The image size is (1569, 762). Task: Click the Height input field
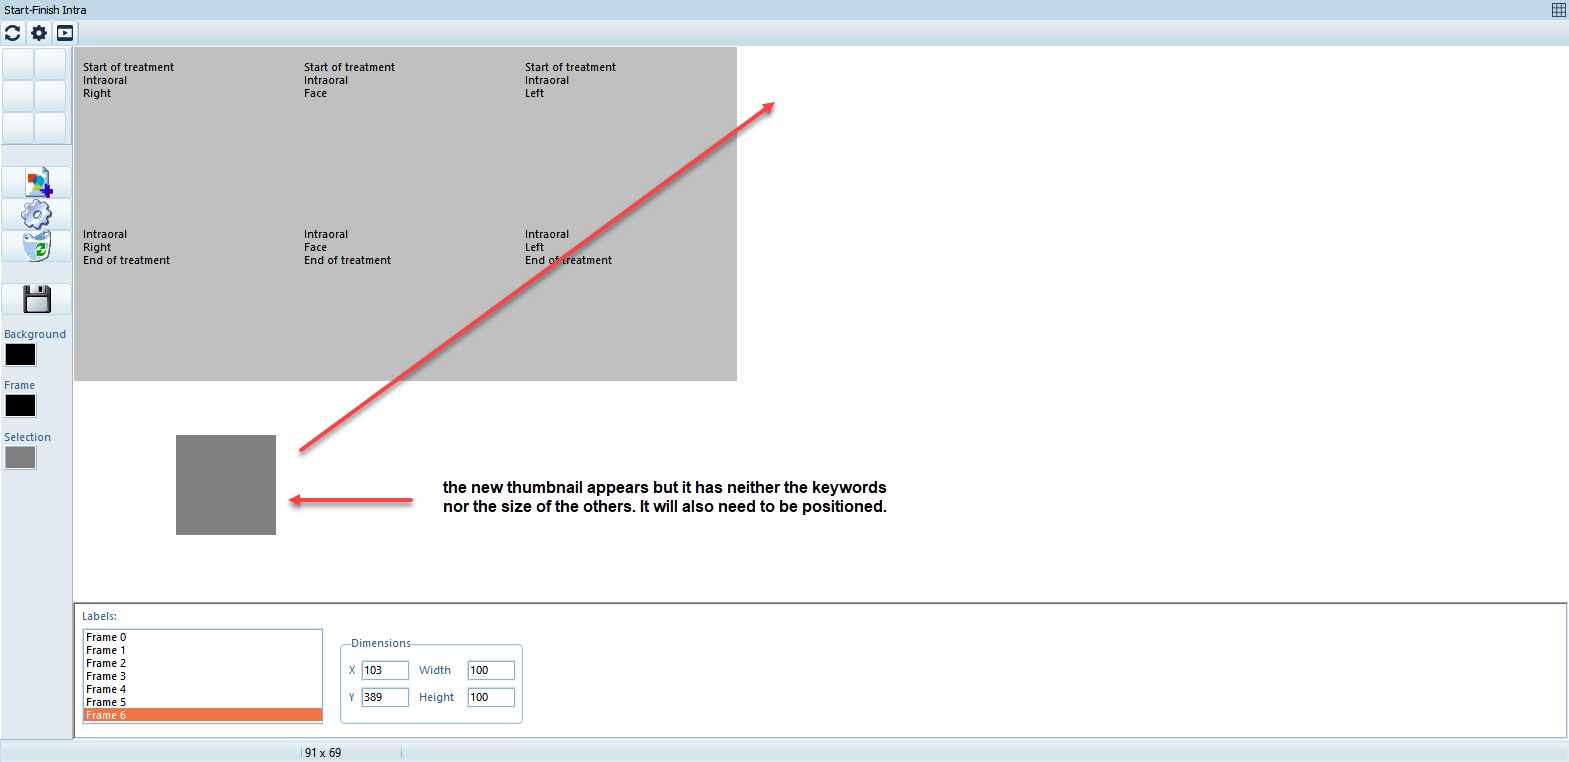pyautogui.click(x=490, y=697)
